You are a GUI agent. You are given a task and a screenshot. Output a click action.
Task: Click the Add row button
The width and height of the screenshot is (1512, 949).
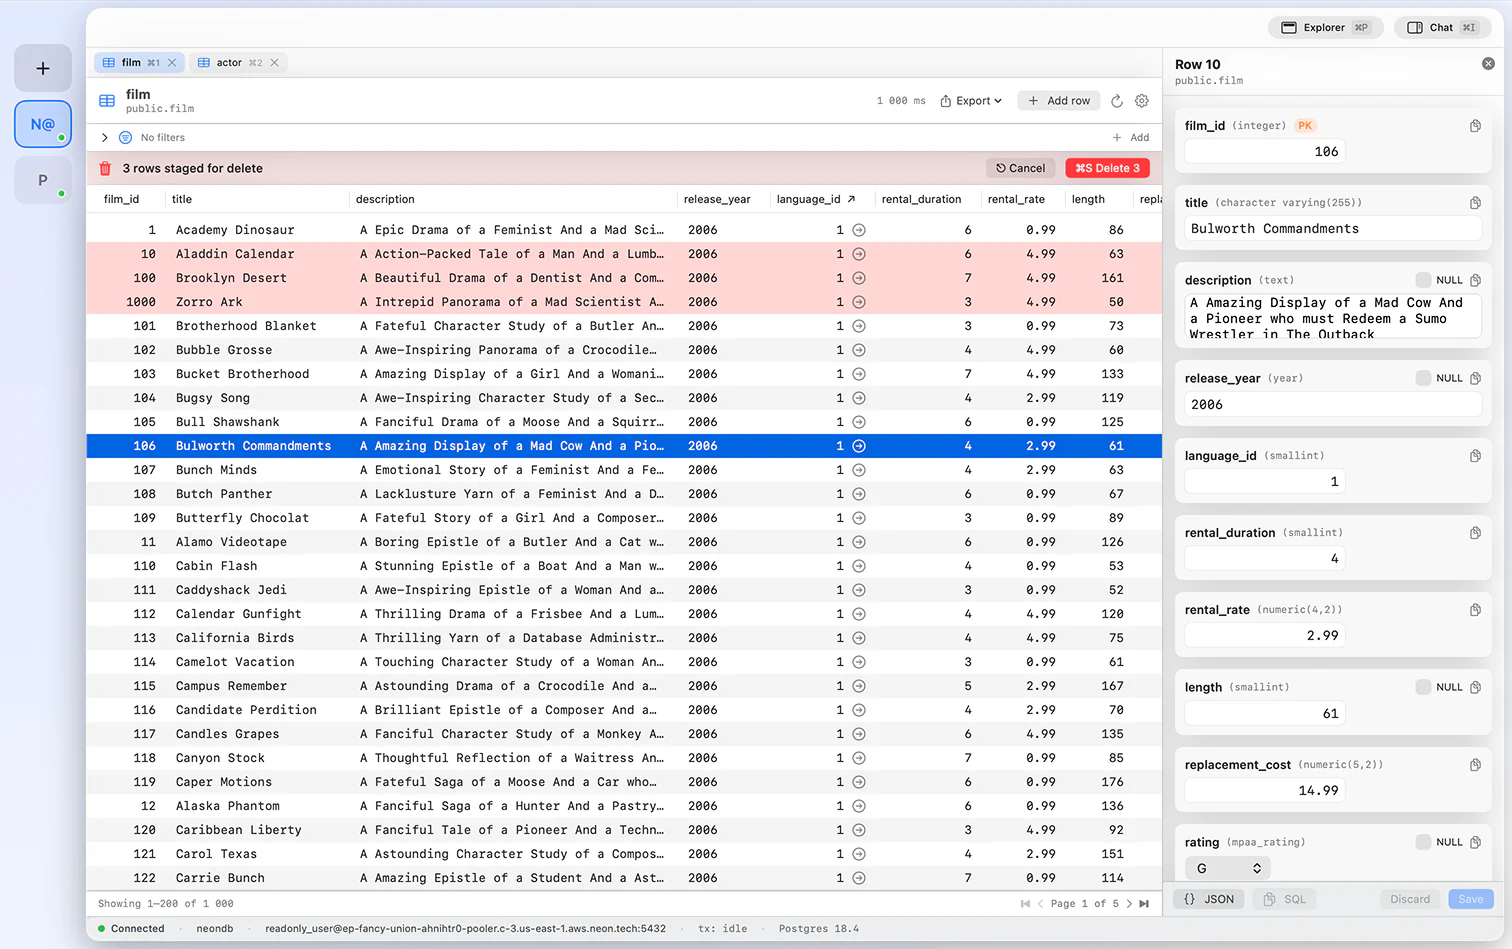pos(1059,101)
